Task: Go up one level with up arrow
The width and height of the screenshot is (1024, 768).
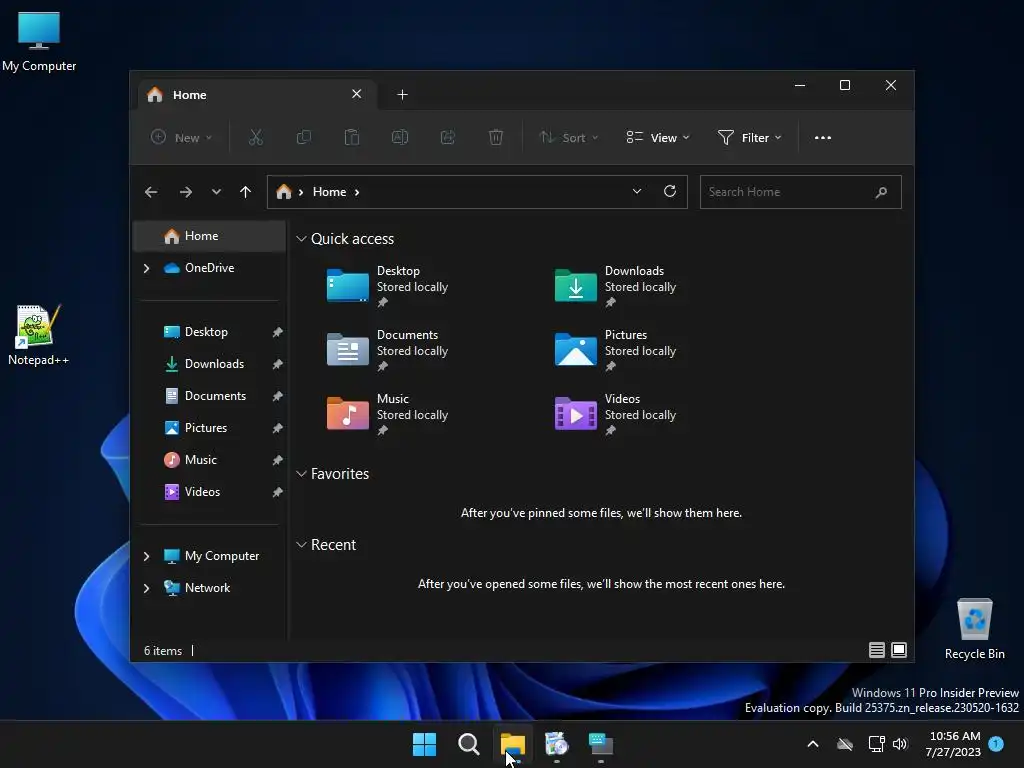Action: coord(245,192)
